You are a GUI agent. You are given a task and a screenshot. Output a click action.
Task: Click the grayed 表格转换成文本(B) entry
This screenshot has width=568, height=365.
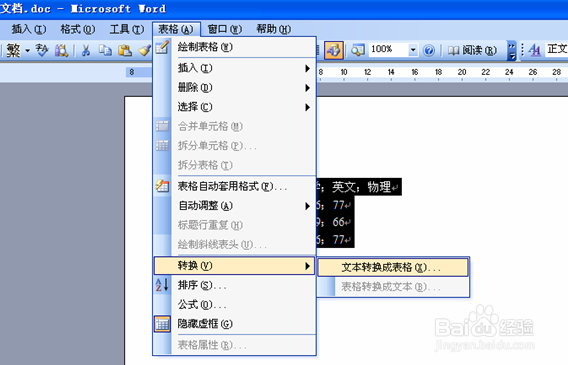(x=393, y=287)
